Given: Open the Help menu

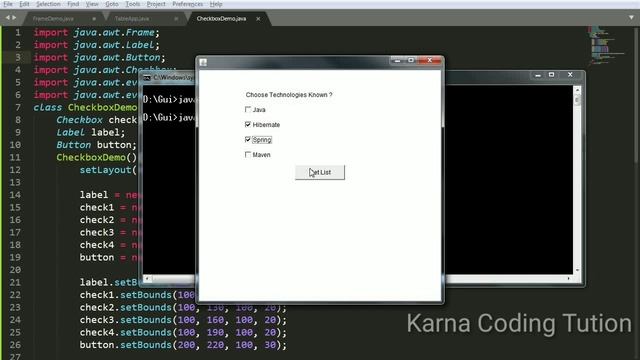Looking at the screenshot, I should point(216,4).
